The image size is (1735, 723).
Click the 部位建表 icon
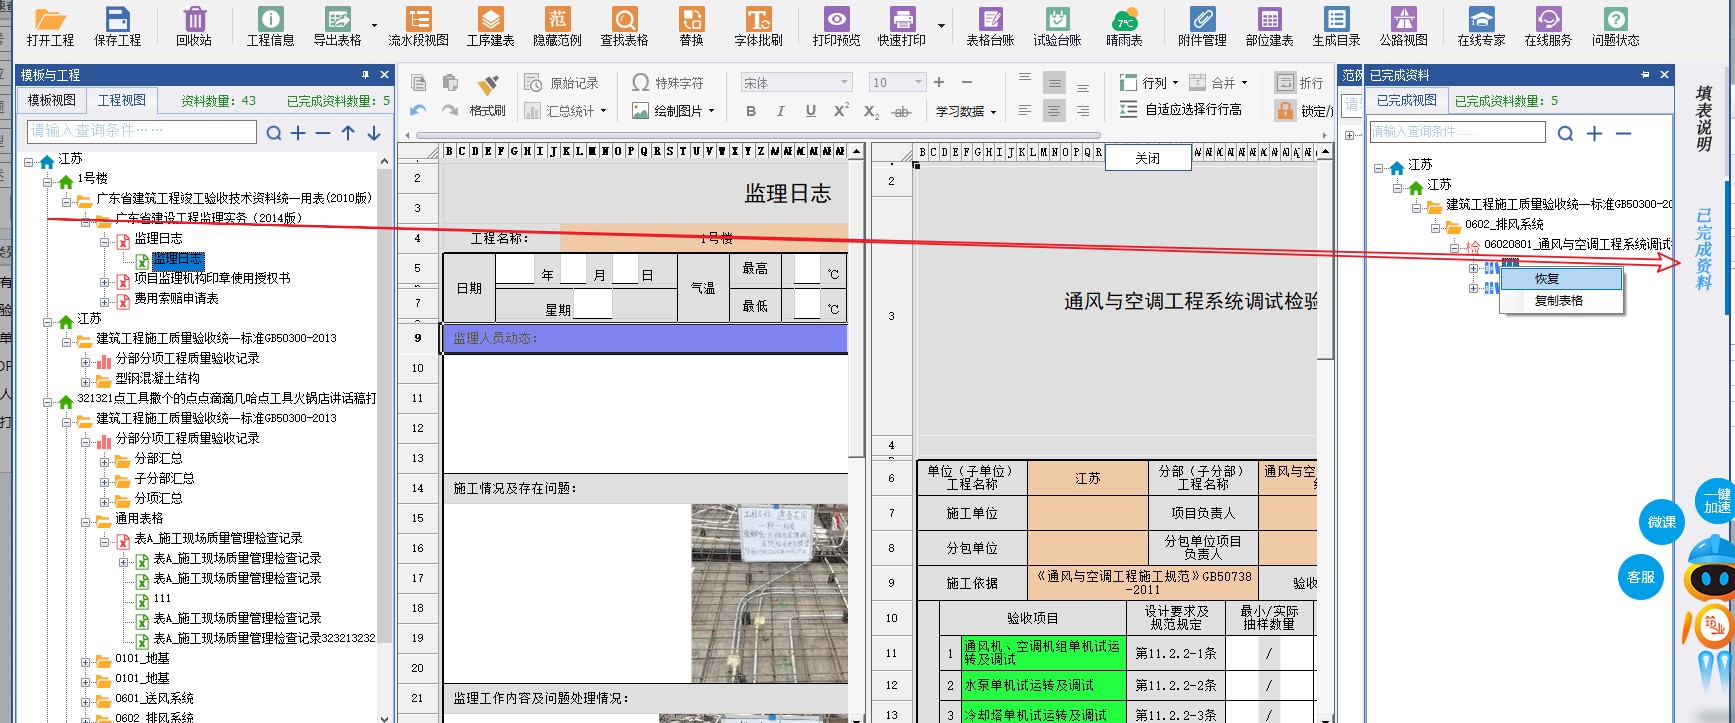pos(1269,27)
